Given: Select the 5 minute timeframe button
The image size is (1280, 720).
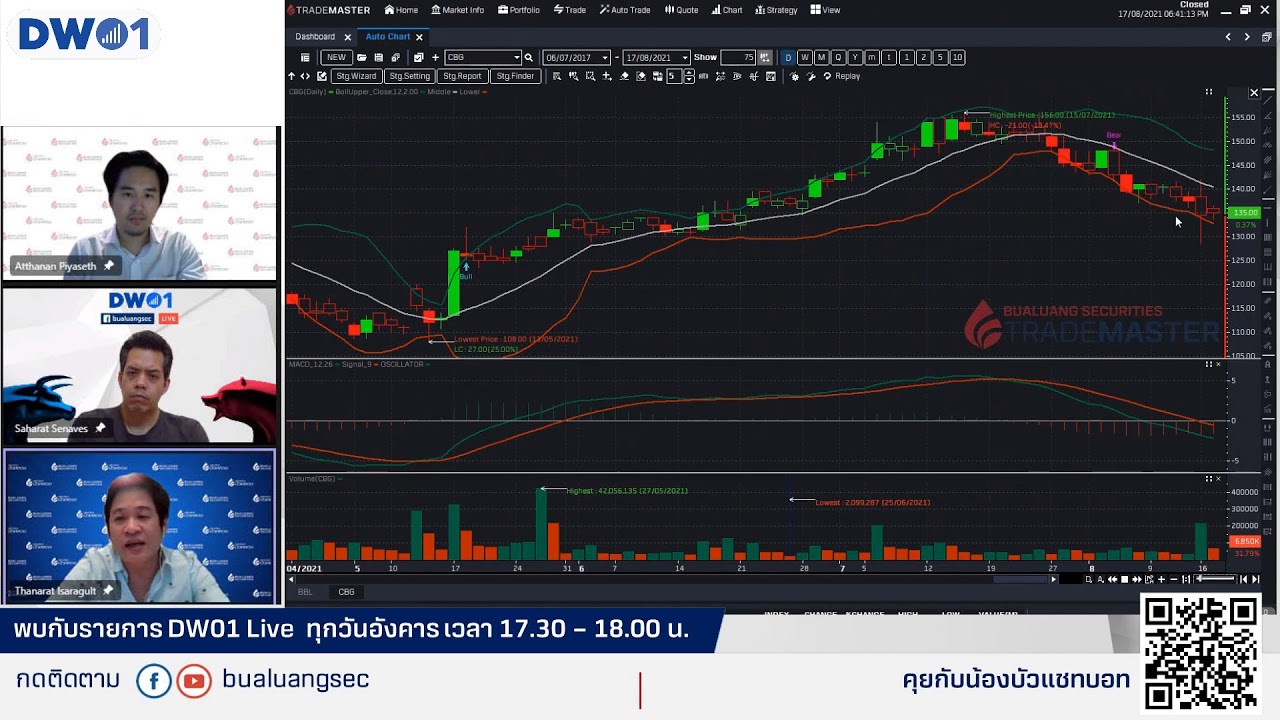Looking at the screenshot, I should 940,57.
